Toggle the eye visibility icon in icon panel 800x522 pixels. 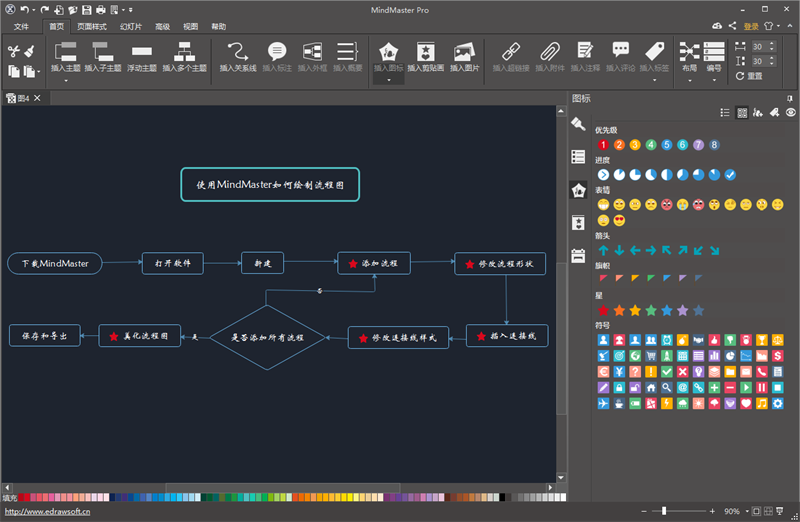coord(790,113)
